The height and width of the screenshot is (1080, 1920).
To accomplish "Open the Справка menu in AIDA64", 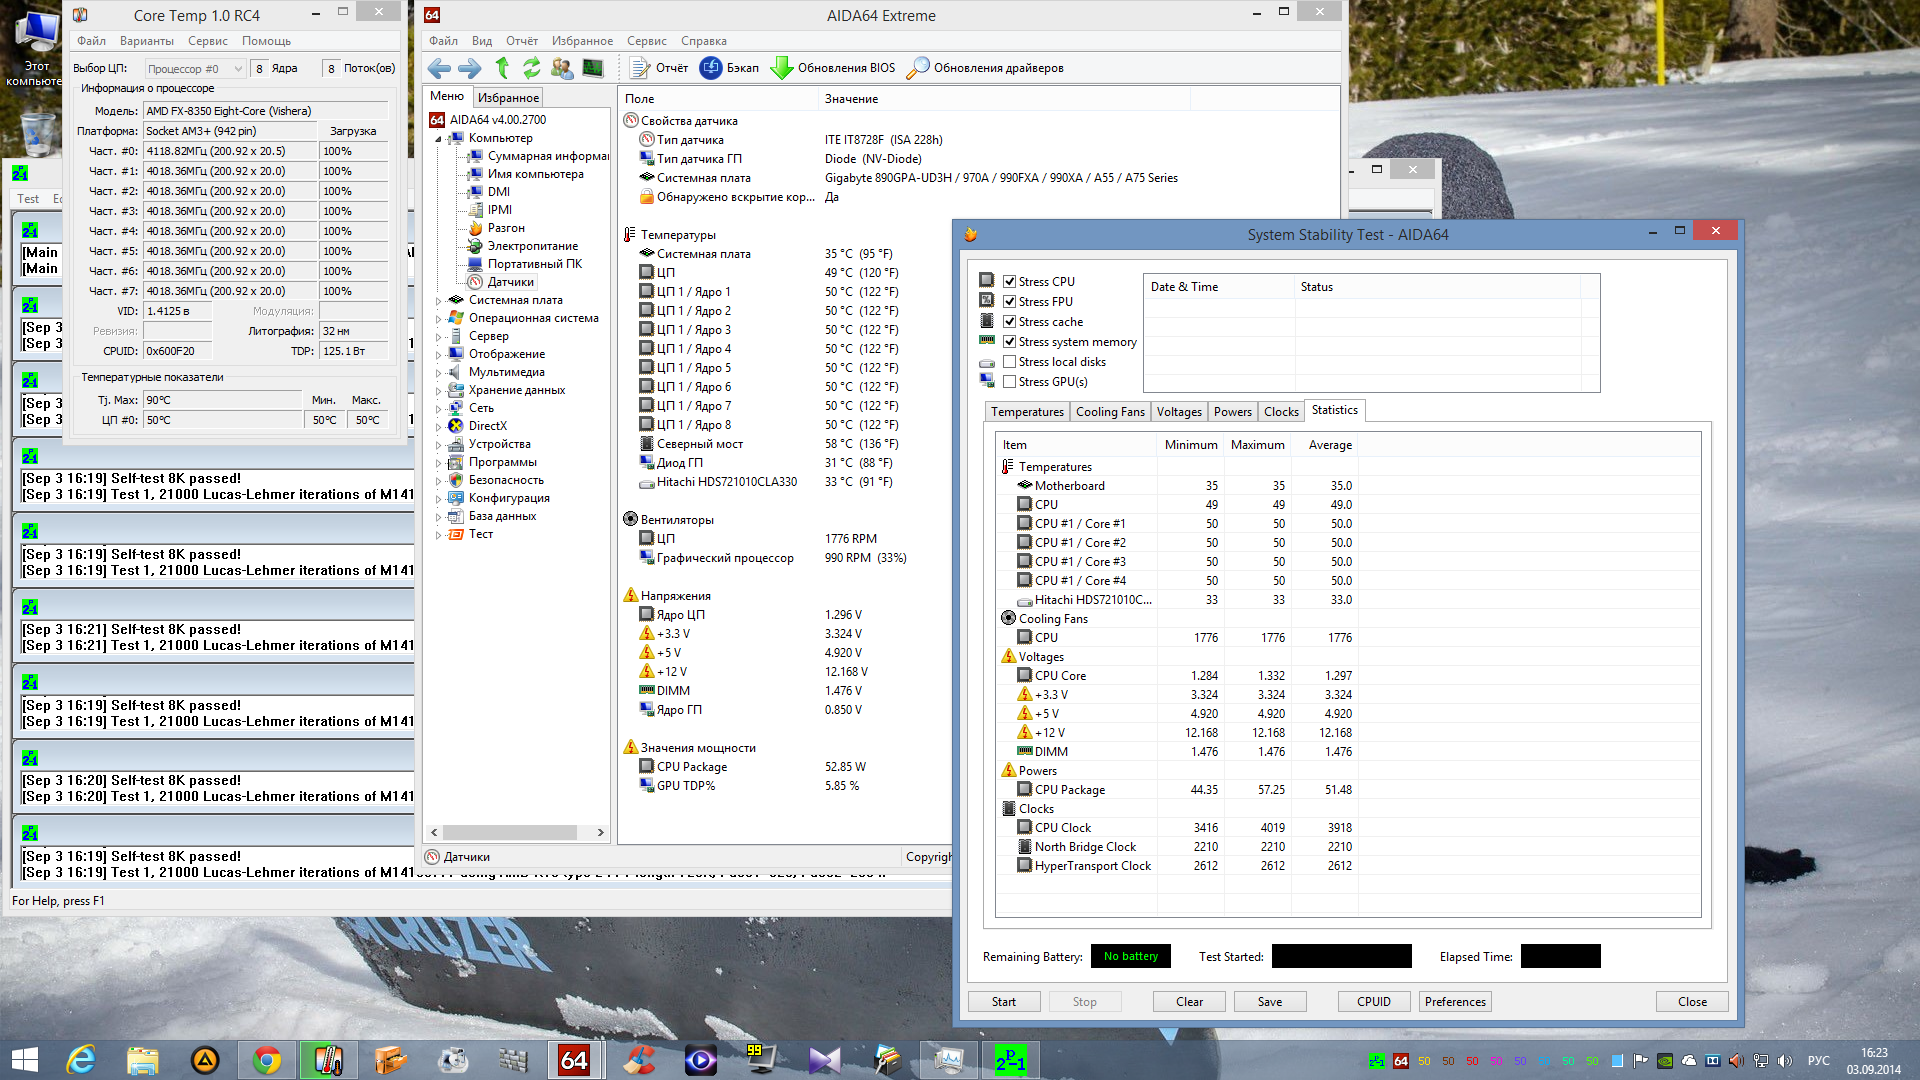I will point(703,41).
